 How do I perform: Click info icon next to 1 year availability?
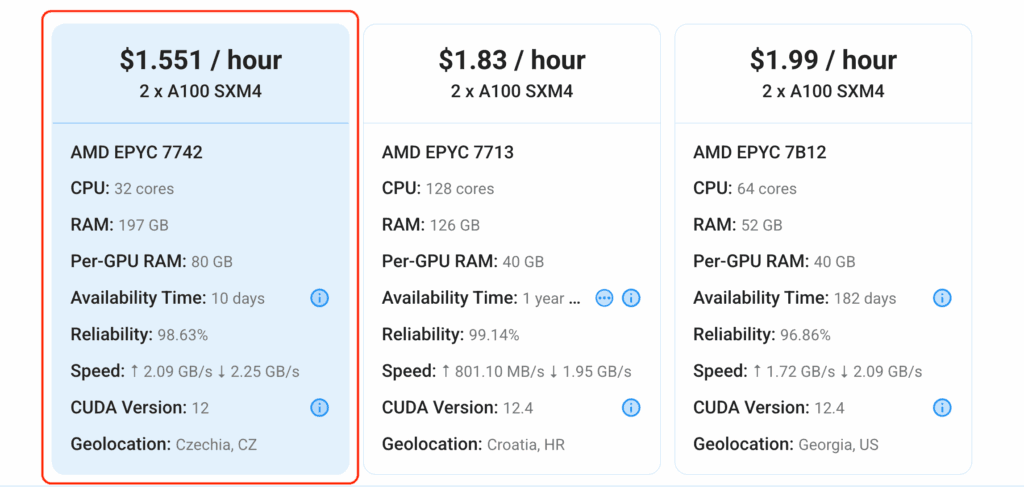point(631,298)
